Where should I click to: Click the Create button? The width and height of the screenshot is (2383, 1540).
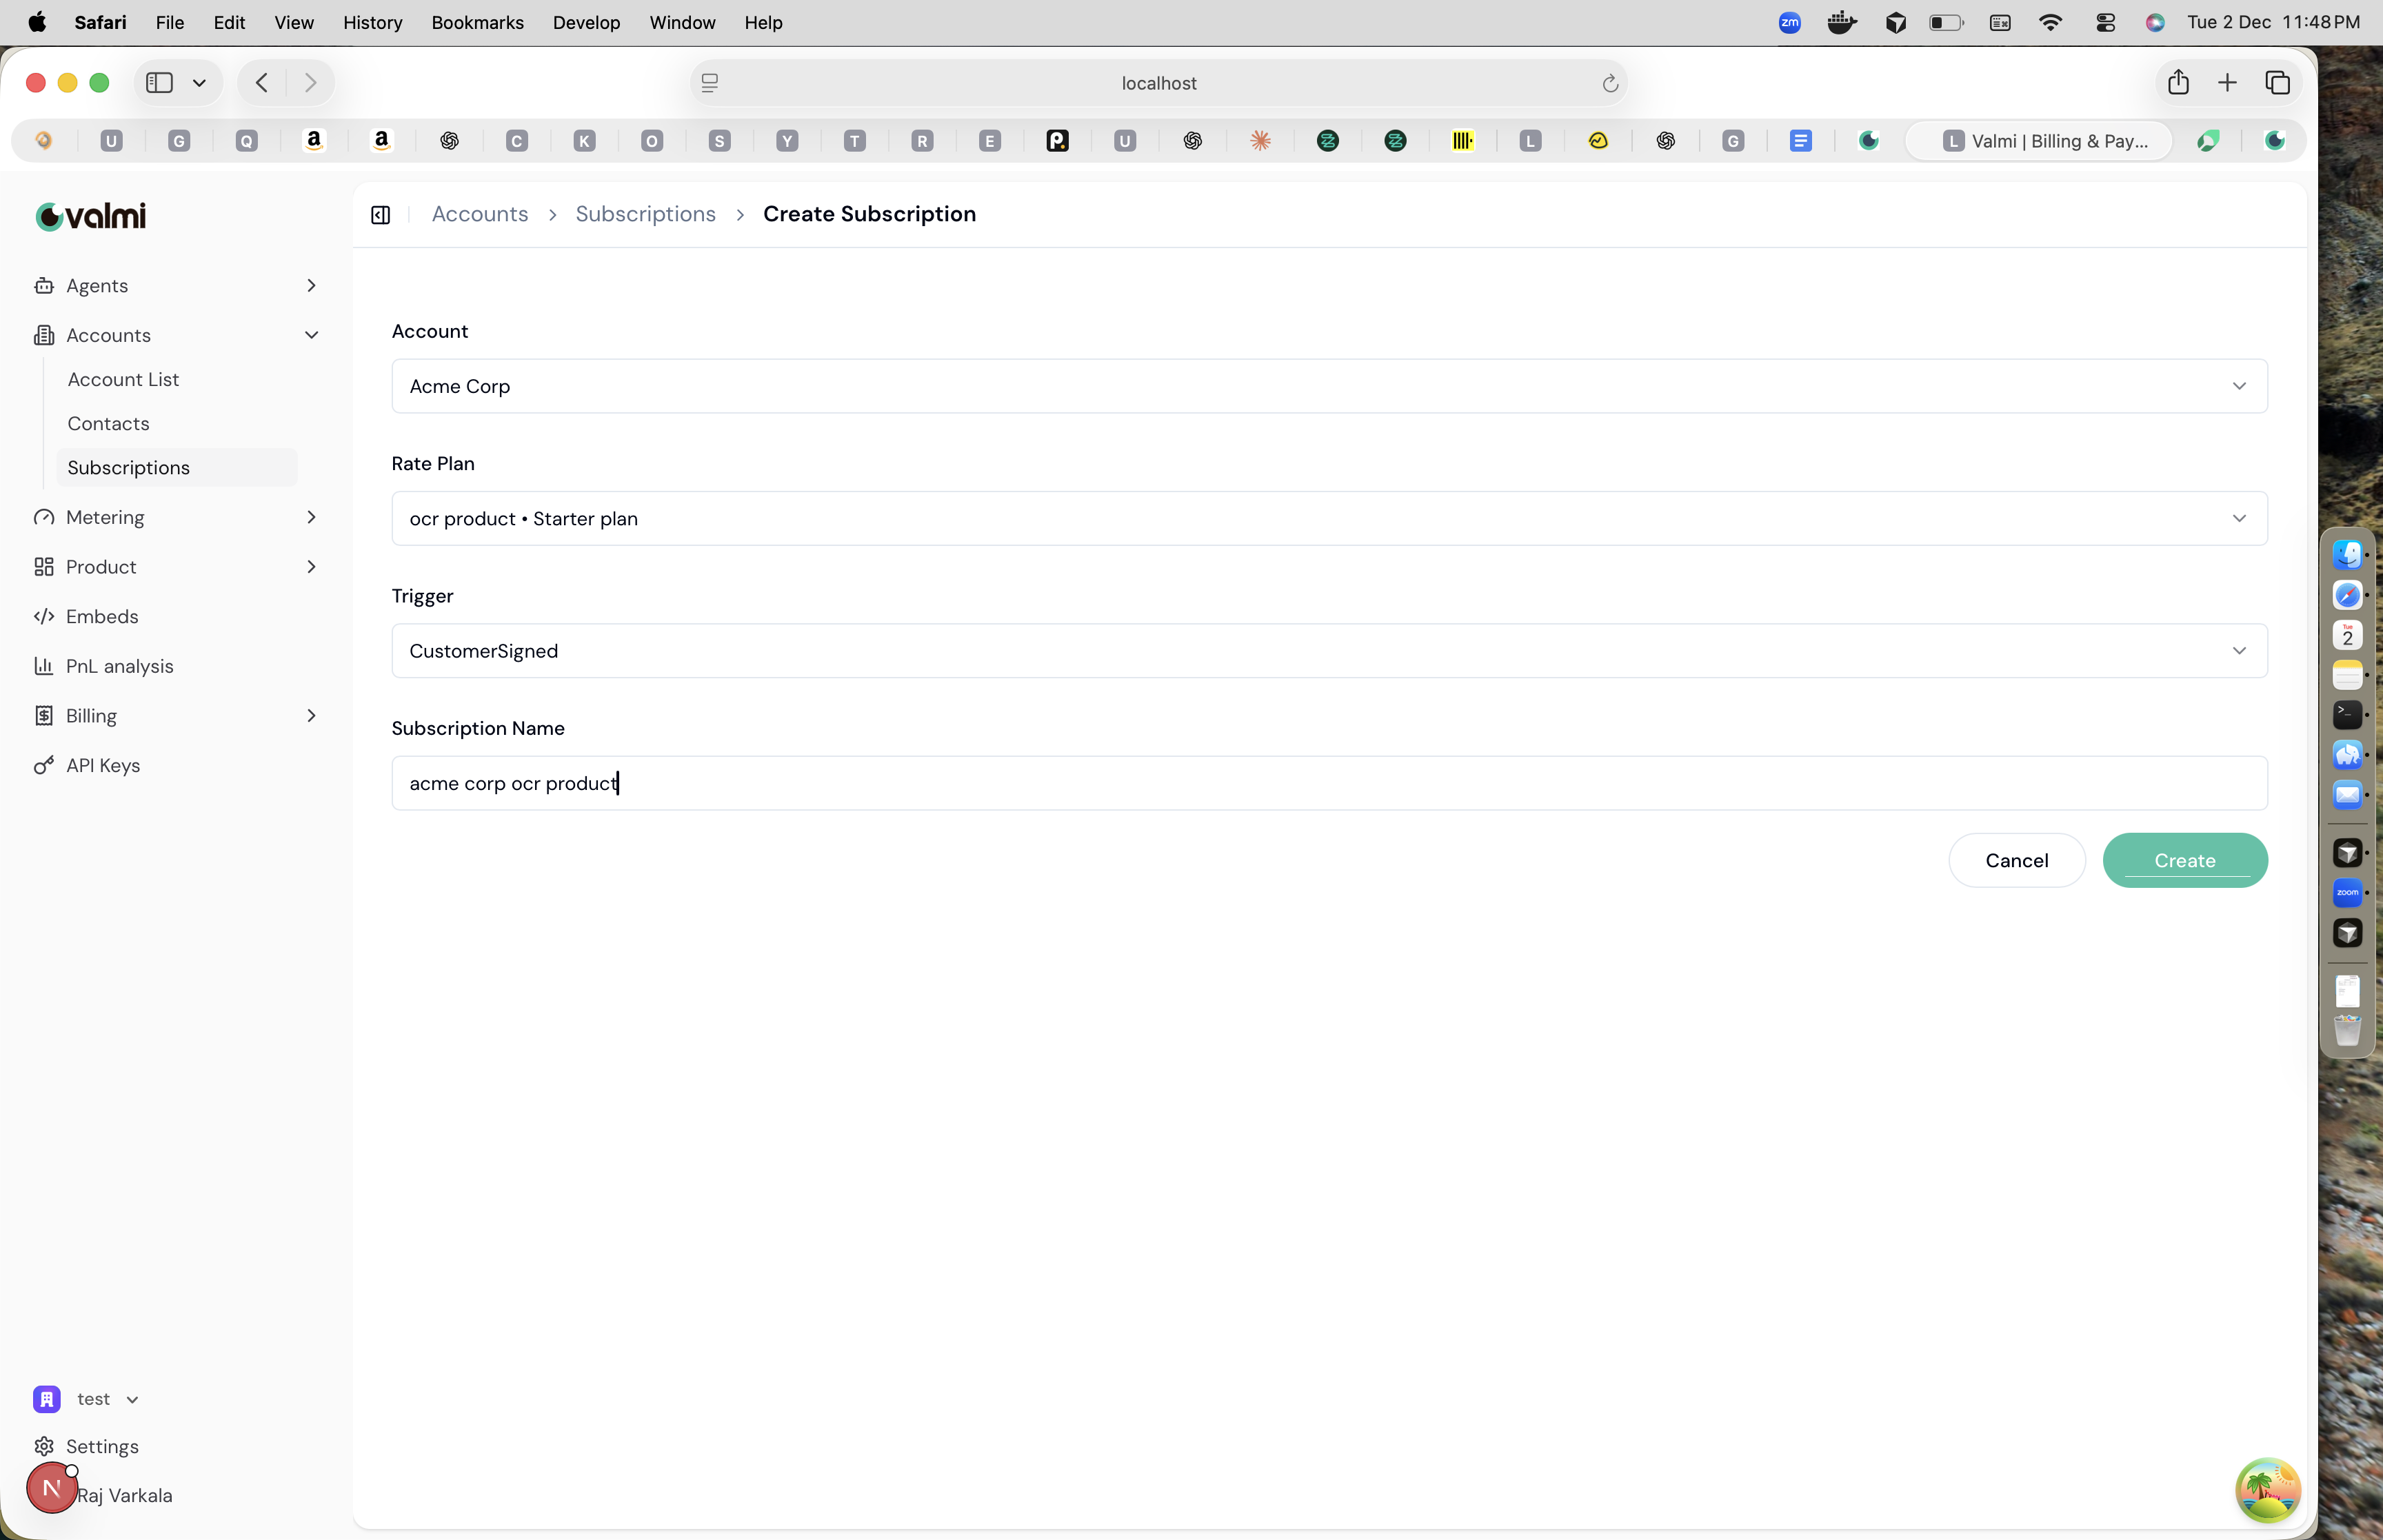(x=2184, y=860)
